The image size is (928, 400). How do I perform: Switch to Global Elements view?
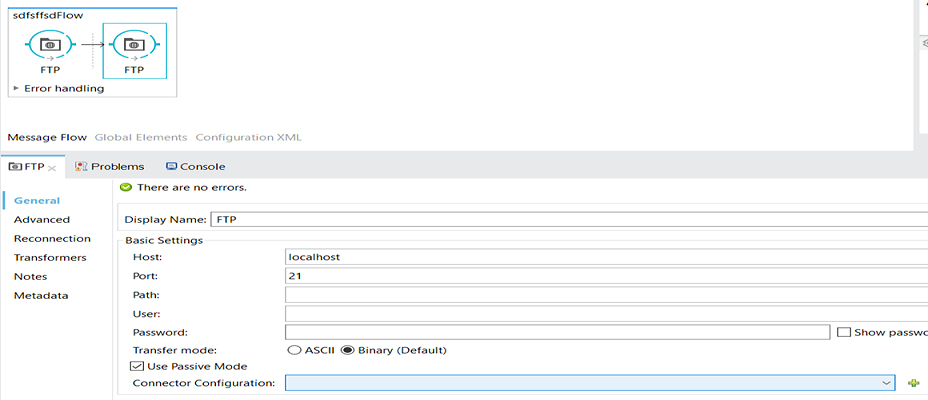pyautogui.click(x=140, y=137)
